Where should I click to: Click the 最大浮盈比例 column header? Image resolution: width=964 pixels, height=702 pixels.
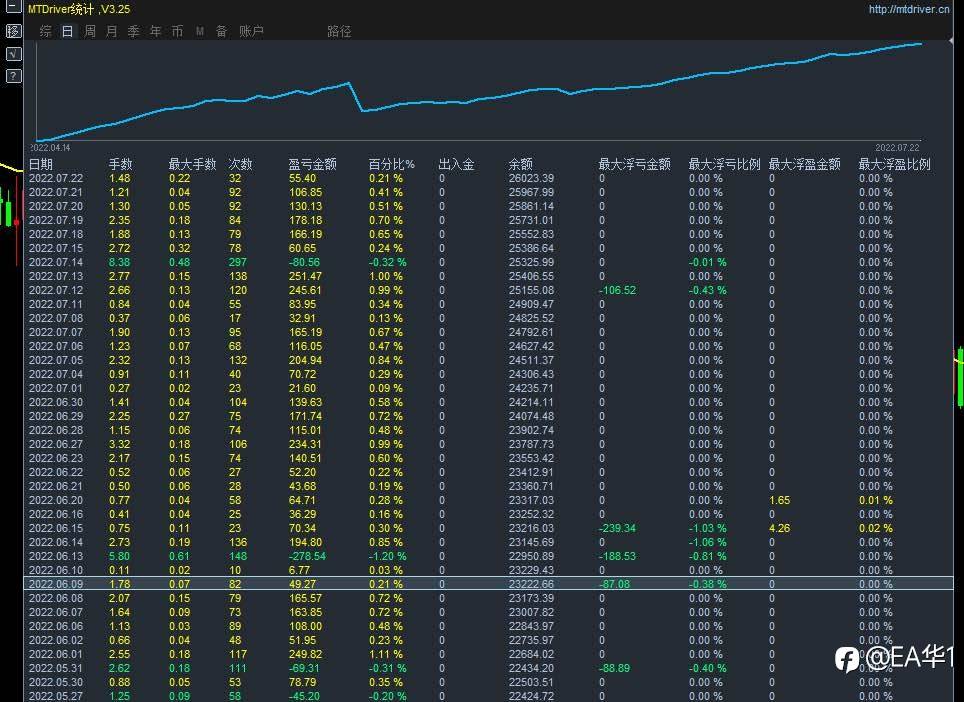(x=895, y=164)
